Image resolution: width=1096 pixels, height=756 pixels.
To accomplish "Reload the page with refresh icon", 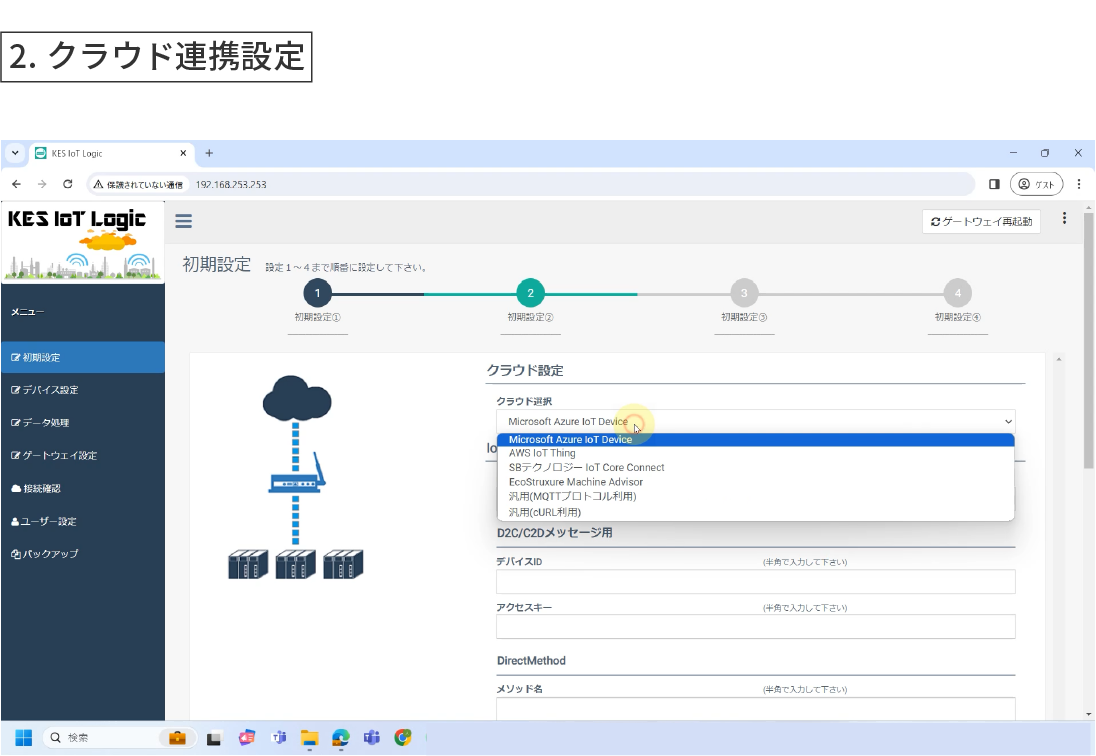I will pyautogui.click(x=68, y=184).
